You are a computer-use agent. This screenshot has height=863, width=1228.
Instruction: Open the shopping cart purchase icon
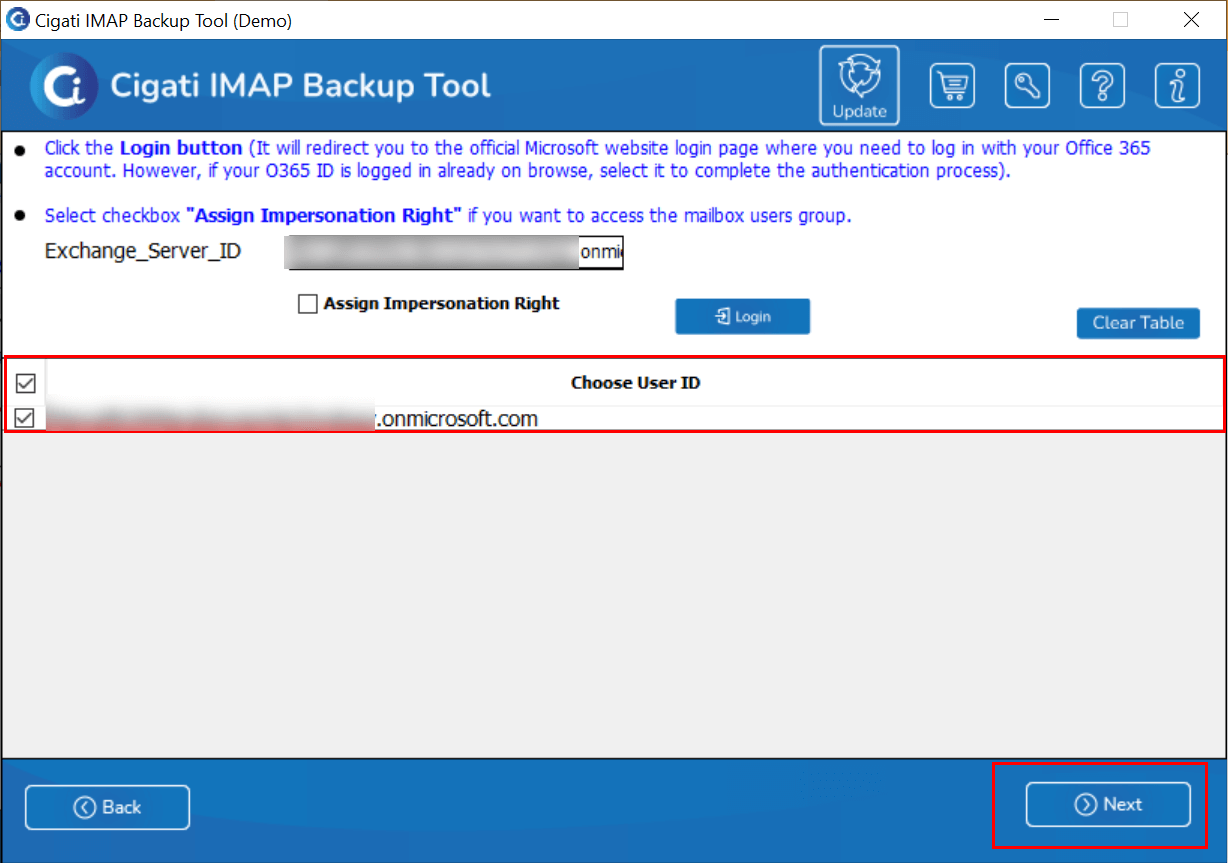(x=952, y=86)
